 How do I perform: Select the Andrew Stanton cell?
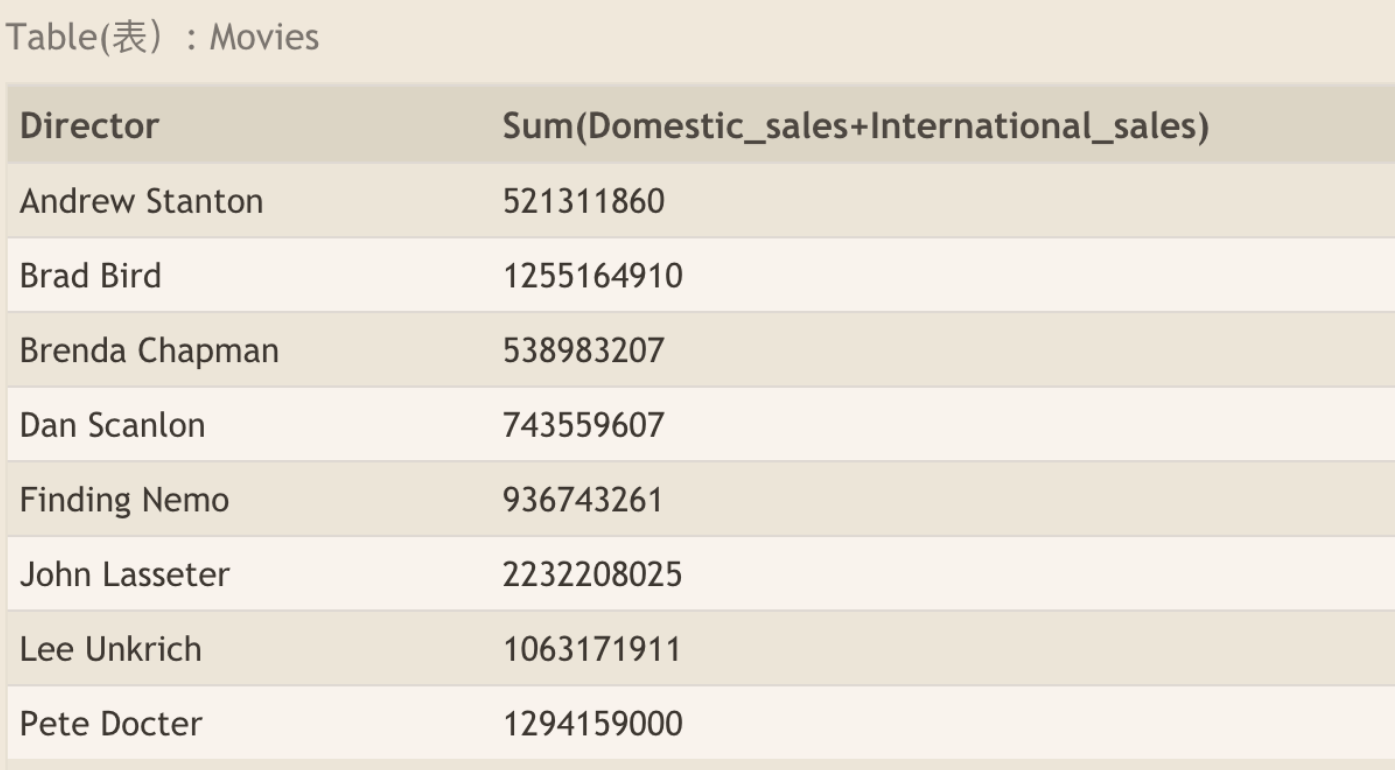(x=141, y=201)
